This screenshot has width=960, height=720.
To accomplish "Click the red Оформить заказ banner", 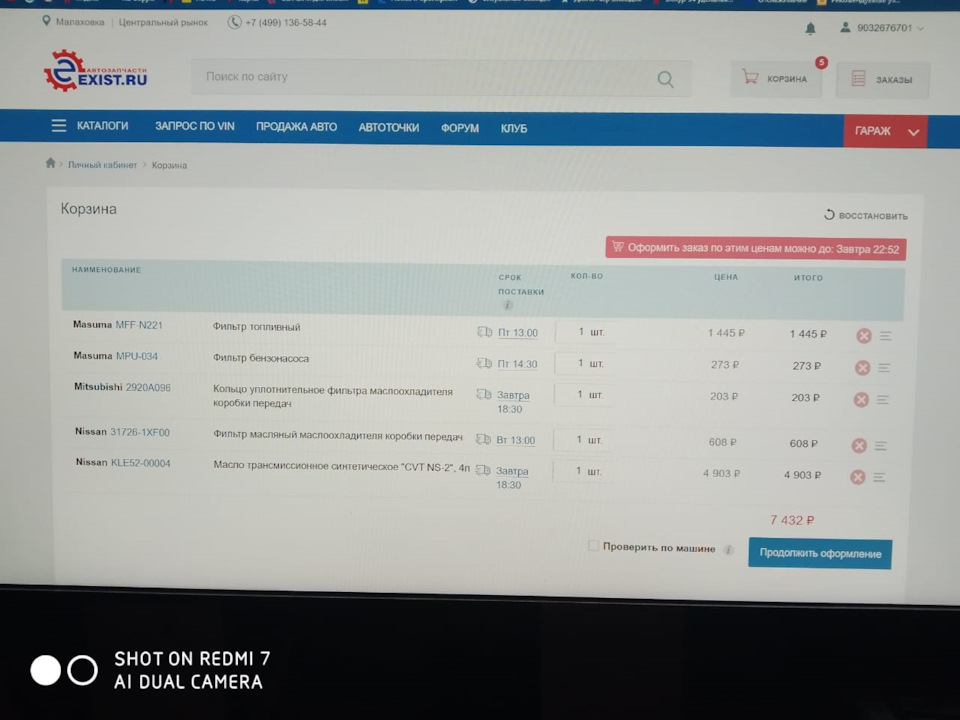I will pos(756,249).
